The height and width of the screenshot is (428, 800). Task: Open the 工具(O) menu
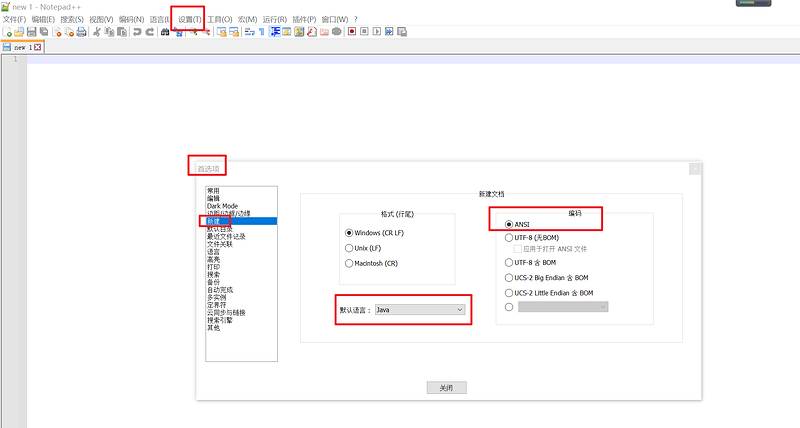pyautogui.click(x=220, y=19)
